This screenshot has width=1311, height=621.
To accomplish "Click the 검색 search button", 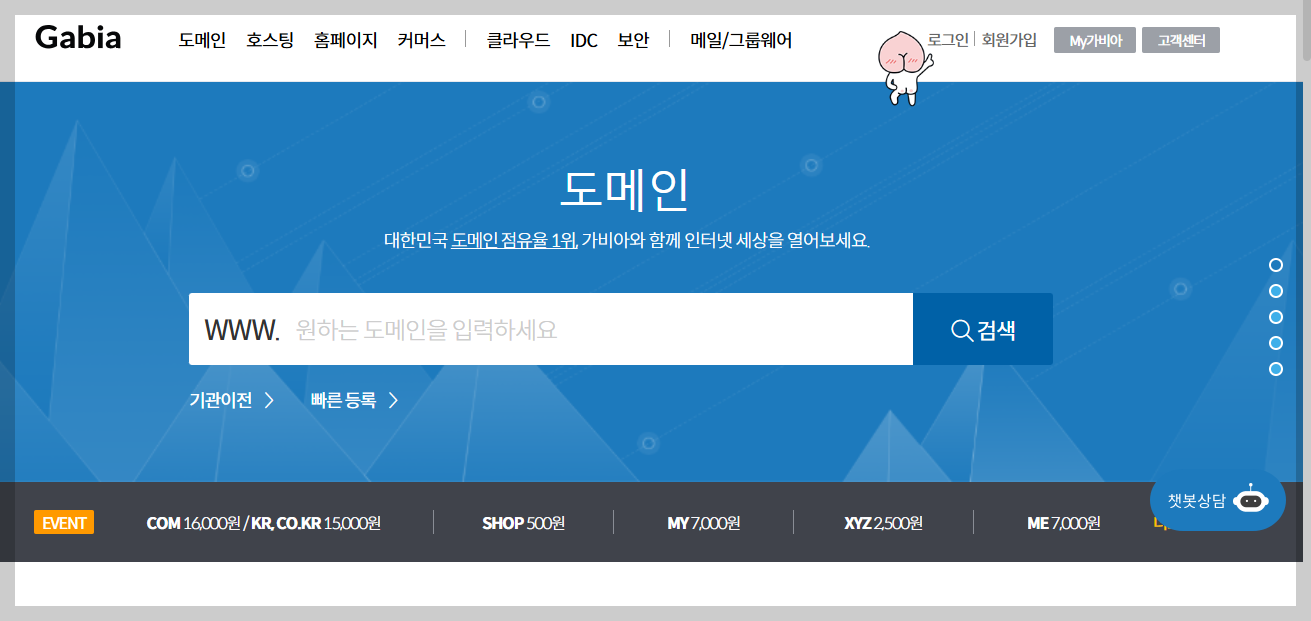I will pos(983,328).
